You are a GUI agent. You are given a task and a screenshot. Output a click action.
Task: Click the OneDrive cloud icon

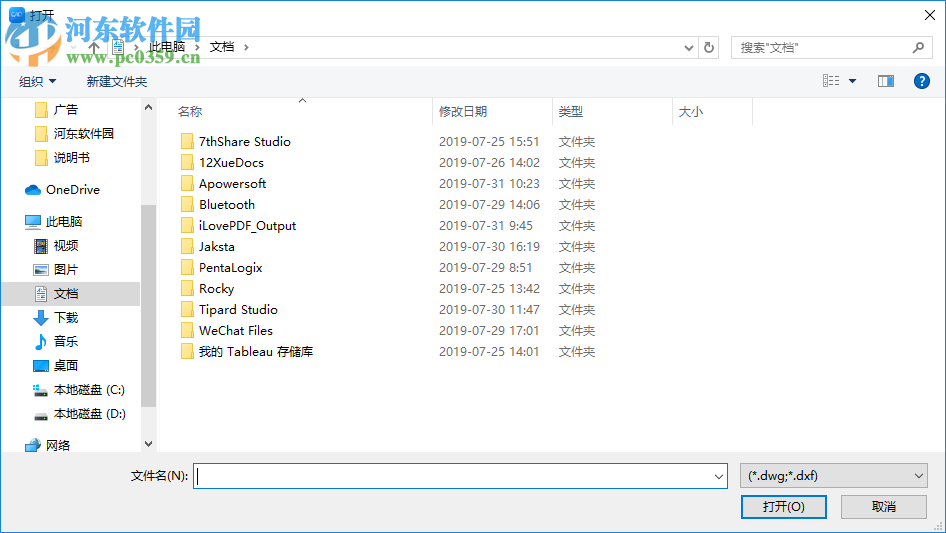point(33,190)
